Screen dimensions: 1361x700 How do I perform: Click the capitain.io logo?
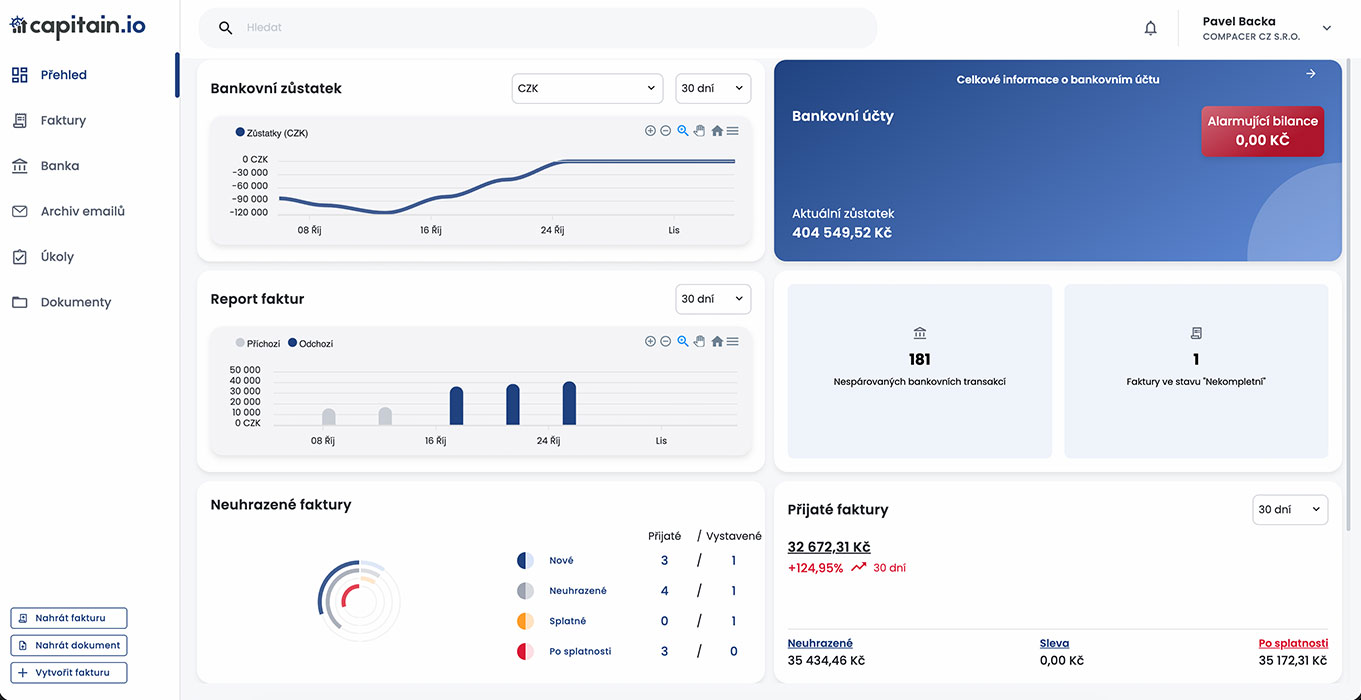[x=77, y=26]
